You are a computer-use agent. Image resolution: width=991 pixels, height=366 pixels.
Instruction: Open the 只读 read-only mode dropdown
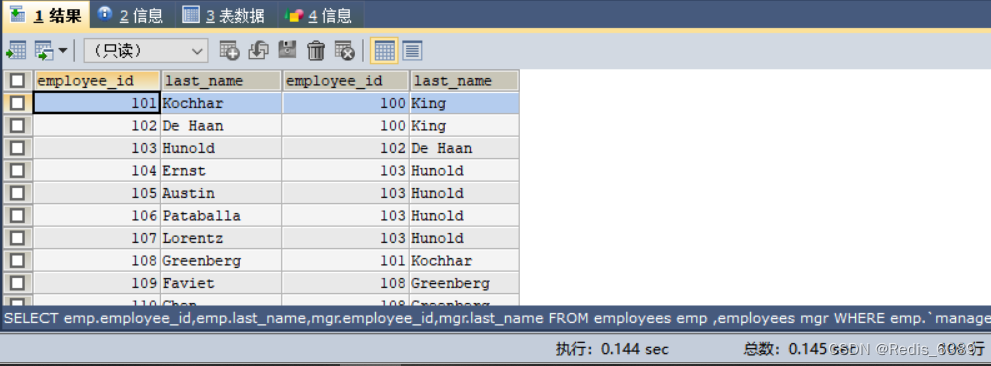click(146, 51)
